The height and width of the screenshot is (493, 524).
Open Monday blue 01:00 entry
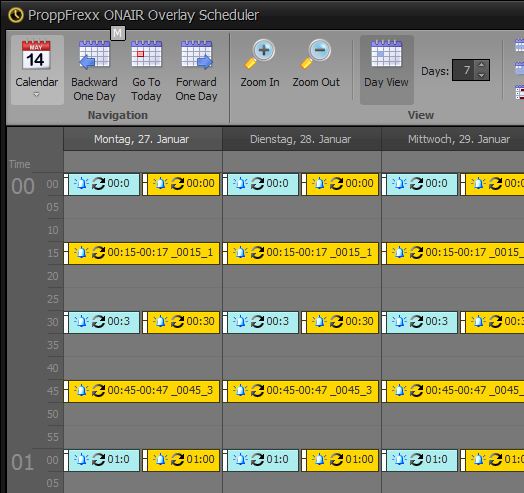(102, 460)
